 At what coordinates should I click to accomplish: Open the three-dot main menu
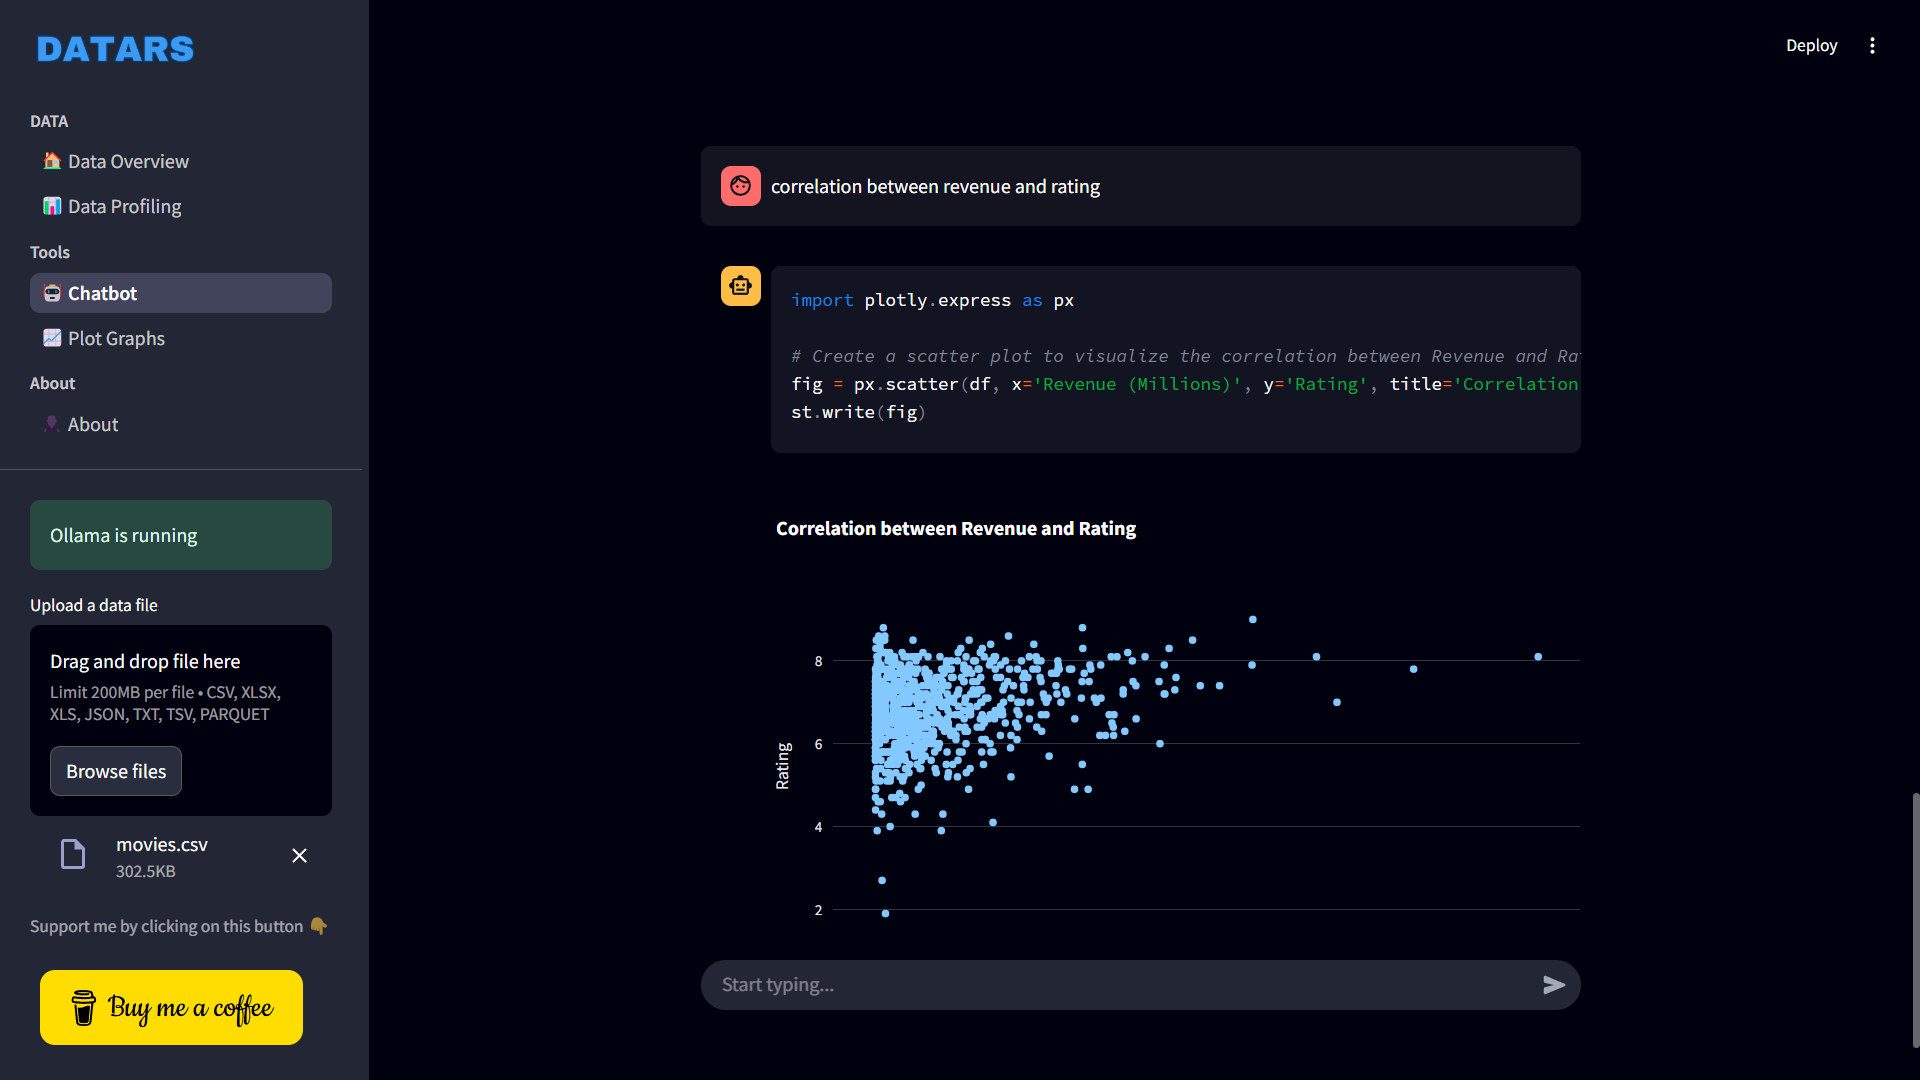tap(1872, 46)
